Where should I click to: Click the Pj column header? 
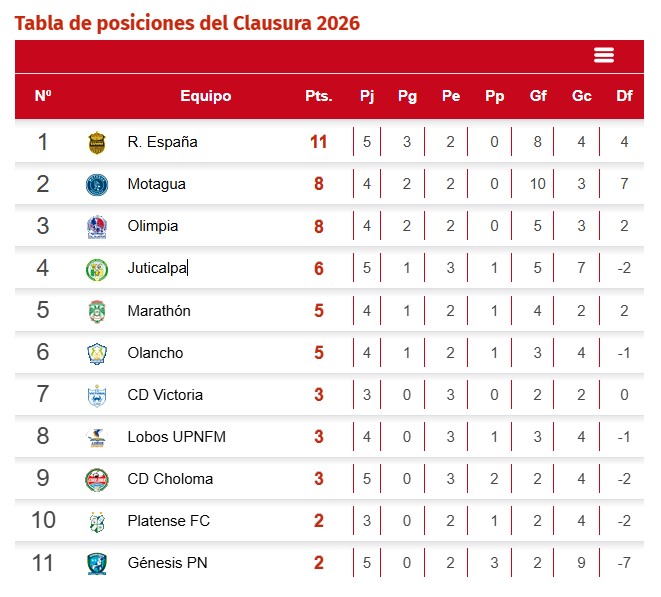tap(367, 96)
